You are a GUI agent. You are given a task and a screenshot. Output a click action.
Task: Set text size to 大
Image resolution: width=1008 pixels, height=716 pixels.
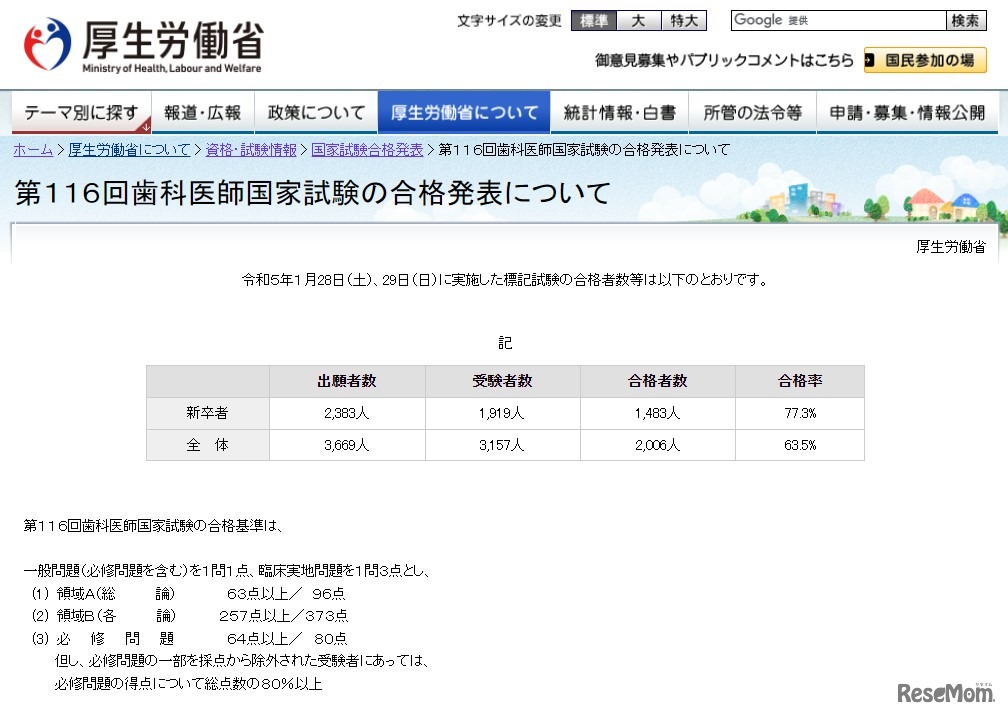[638, 21]
